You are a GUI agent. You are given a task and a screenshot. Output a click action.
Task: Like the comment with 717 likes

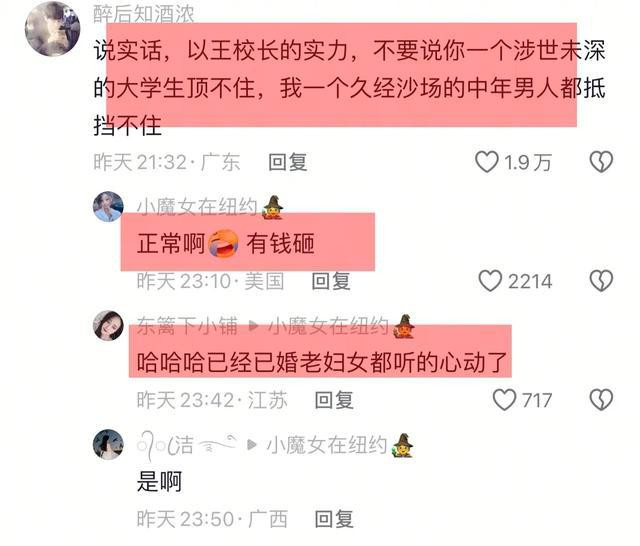point(504,400)
